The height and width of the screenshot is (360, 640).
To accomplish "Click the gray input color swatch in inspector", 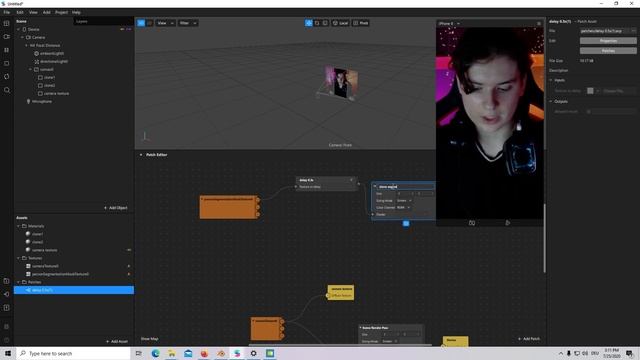I will pyautogui.click(x=590, y=91).
